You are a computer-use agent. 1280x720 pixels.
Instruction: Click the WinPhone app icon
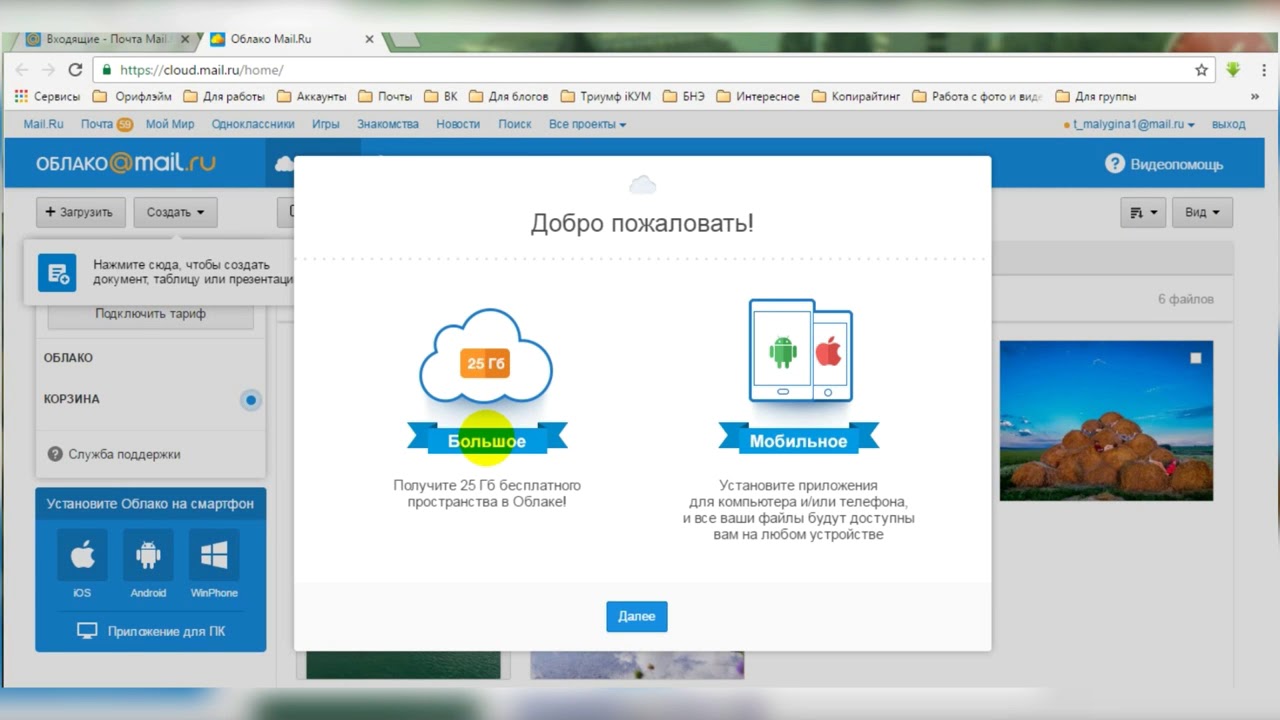coord(214,556)
